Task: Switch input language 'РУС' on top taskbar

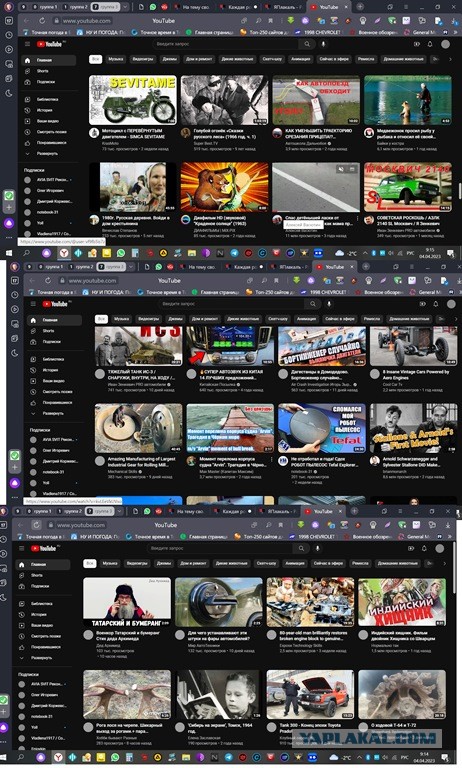Action: pyautogui.click(x=411, y=253)
